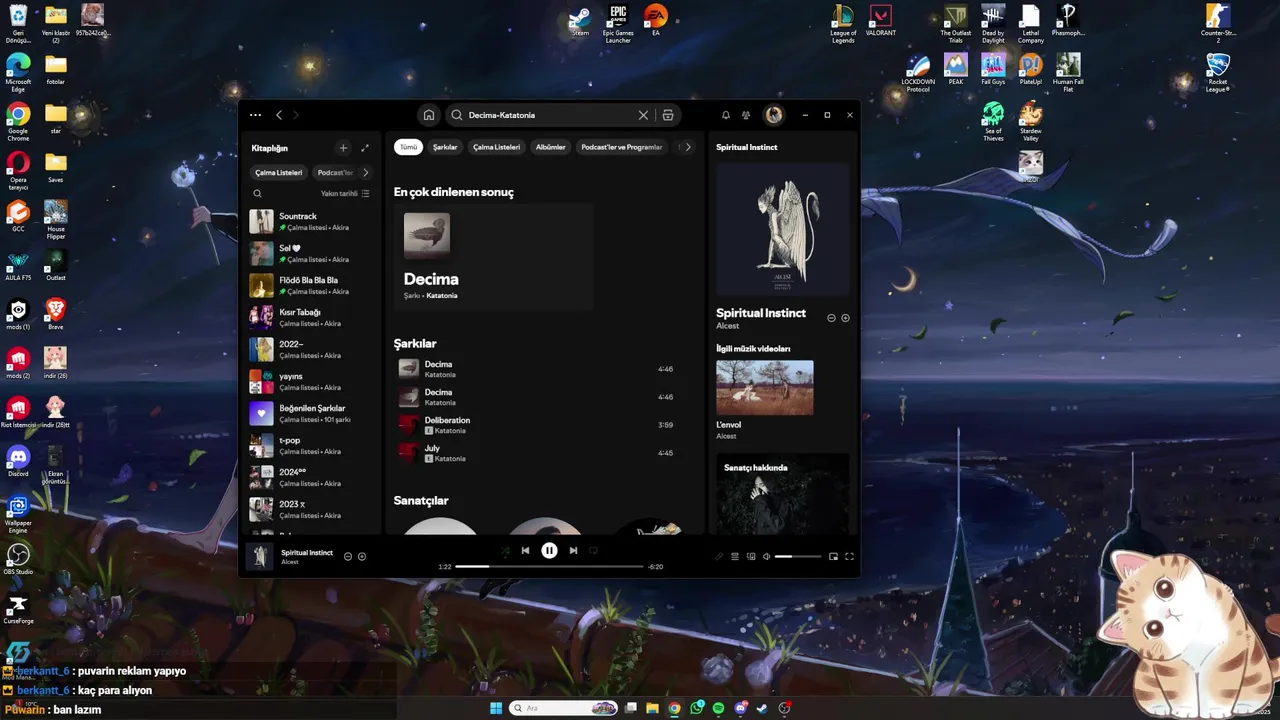Open OBS Studio desktop shortcut
This screenshot has height=720, width=1280.
[18, 560]
